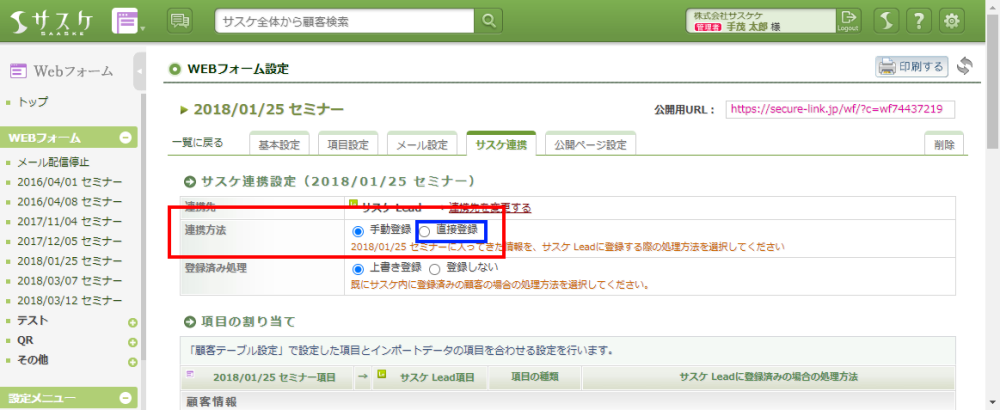The height and width of the screenshot is (410, 1000).
Task: Select the 直接登録 radio button
Action: coord(425,231)
